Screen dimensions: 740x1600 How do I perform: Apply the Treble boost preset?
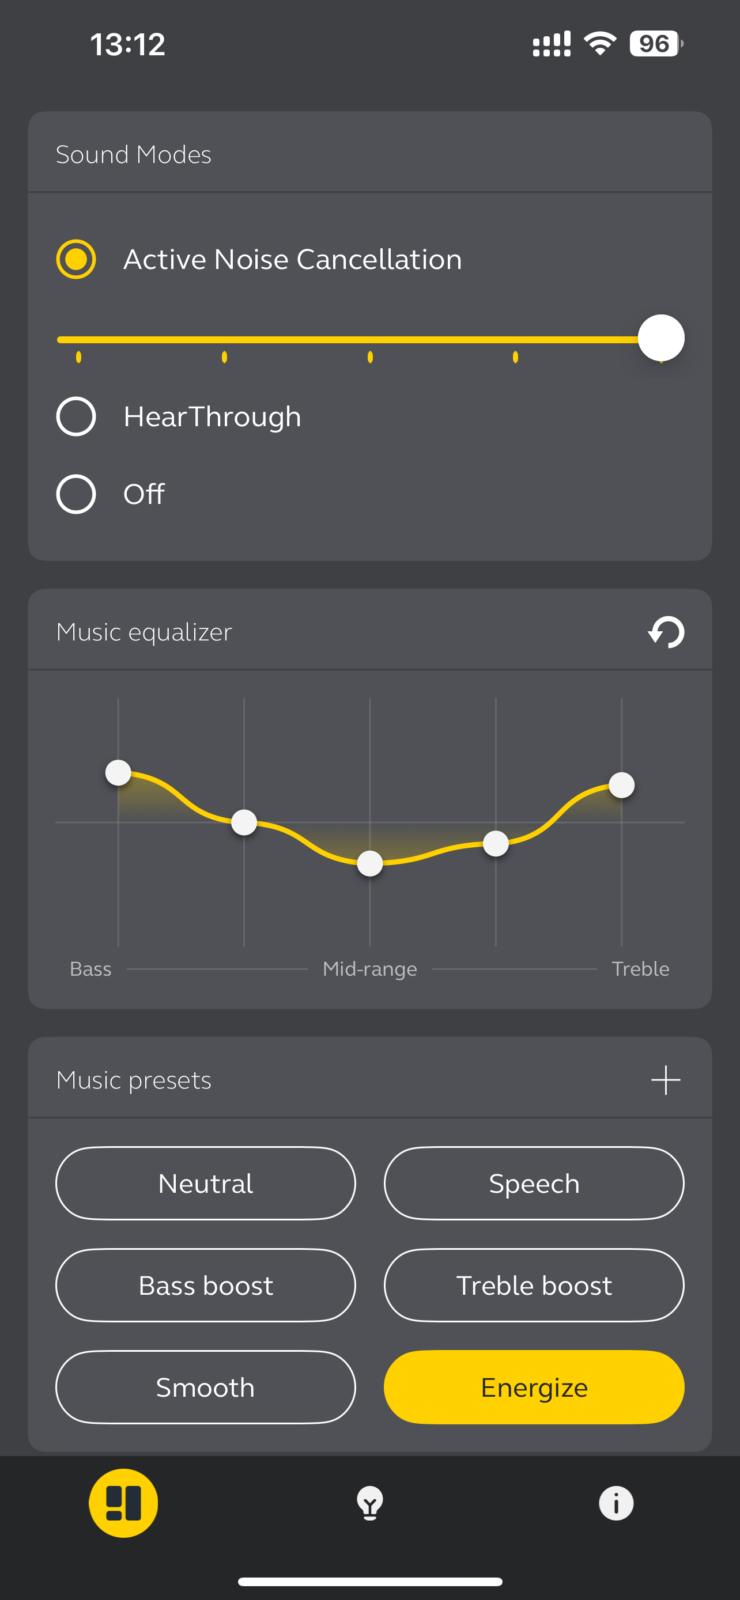coord(534,1285)
